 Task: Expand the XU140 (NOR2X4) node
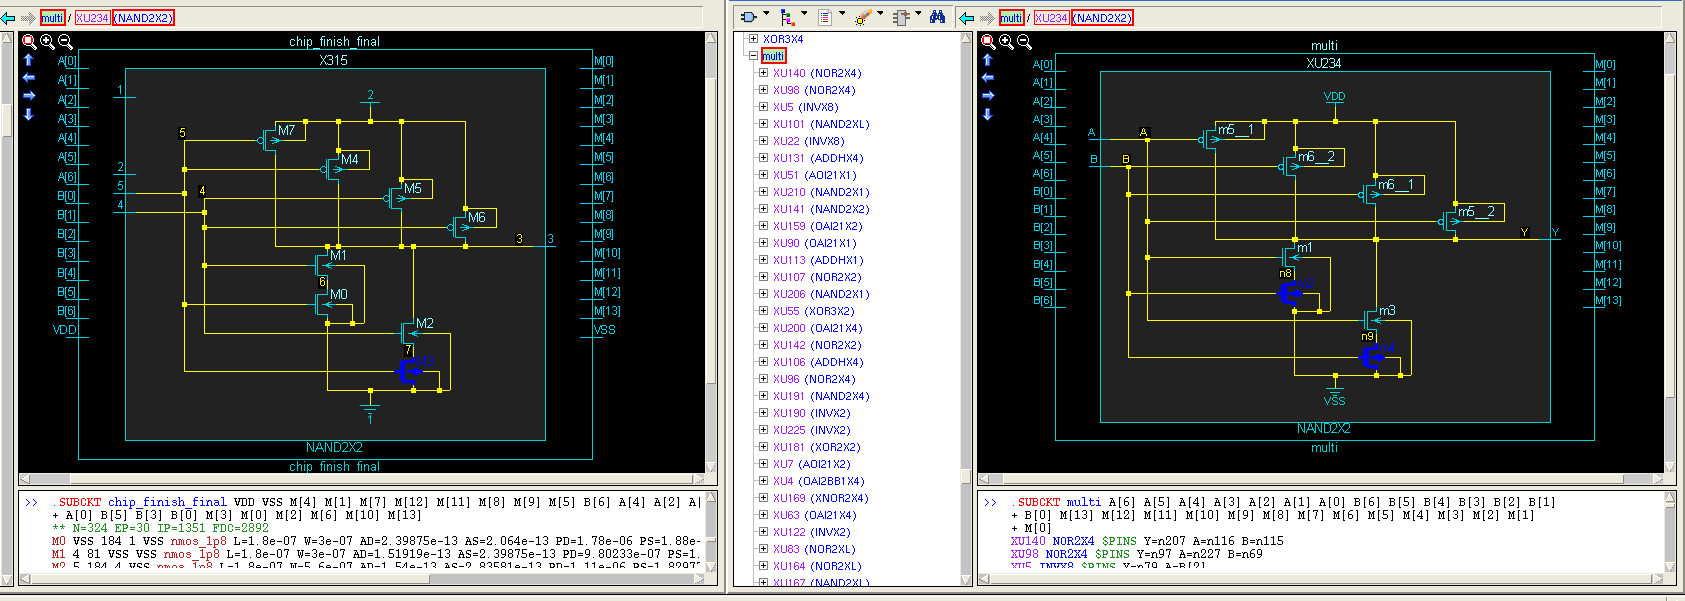(763, 73)
